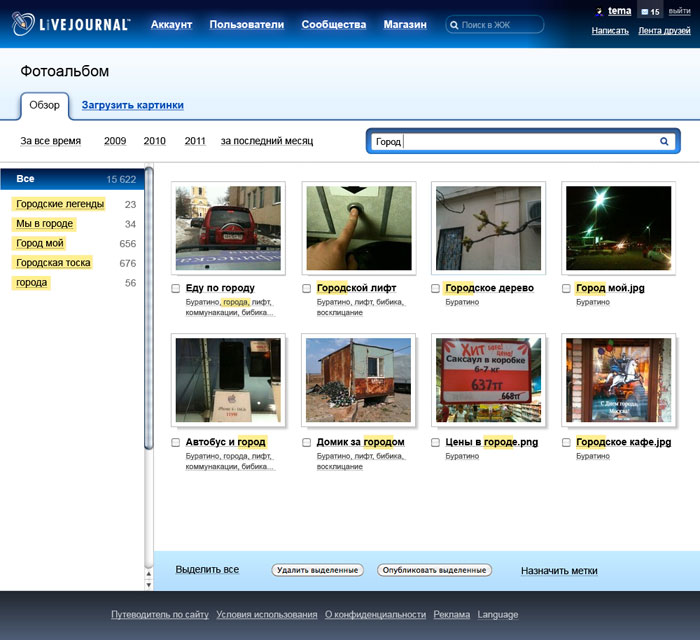This screenshot has height=640, width=700.
Task: Open the Сообщества menu
Action: tap(333, 25)
